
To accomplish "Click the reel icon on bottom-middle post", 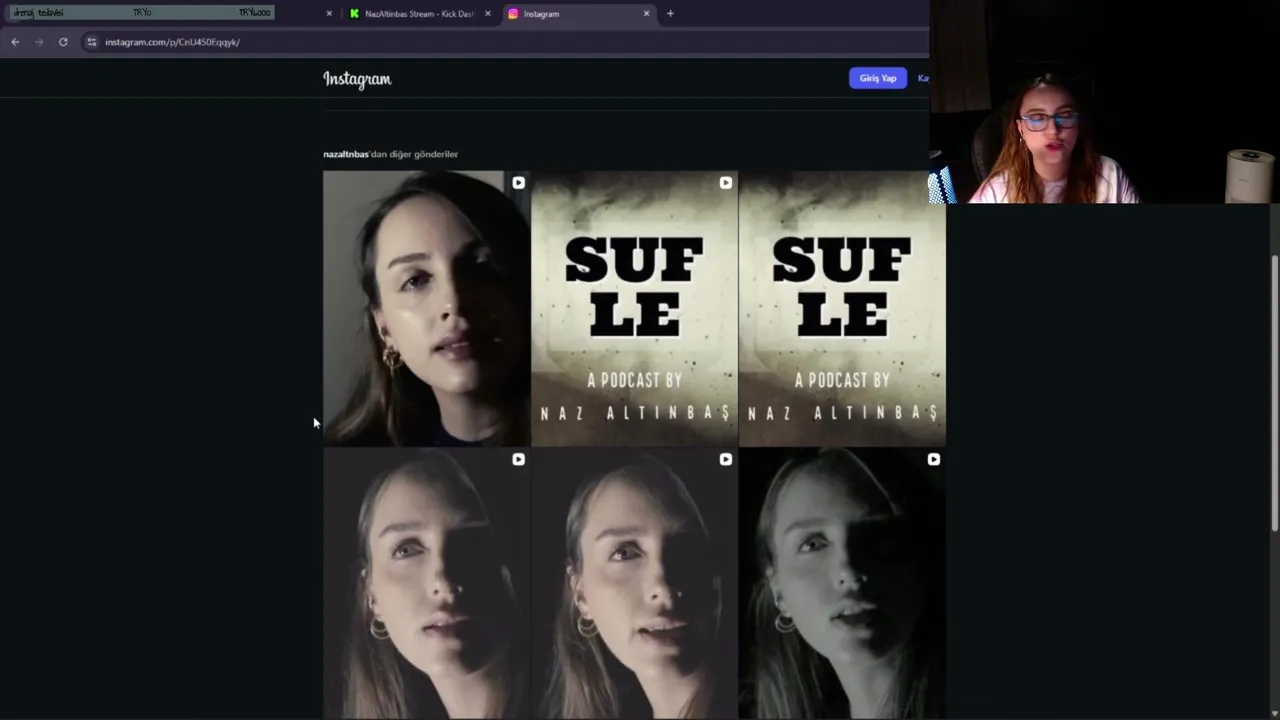I will coord(726,459).
